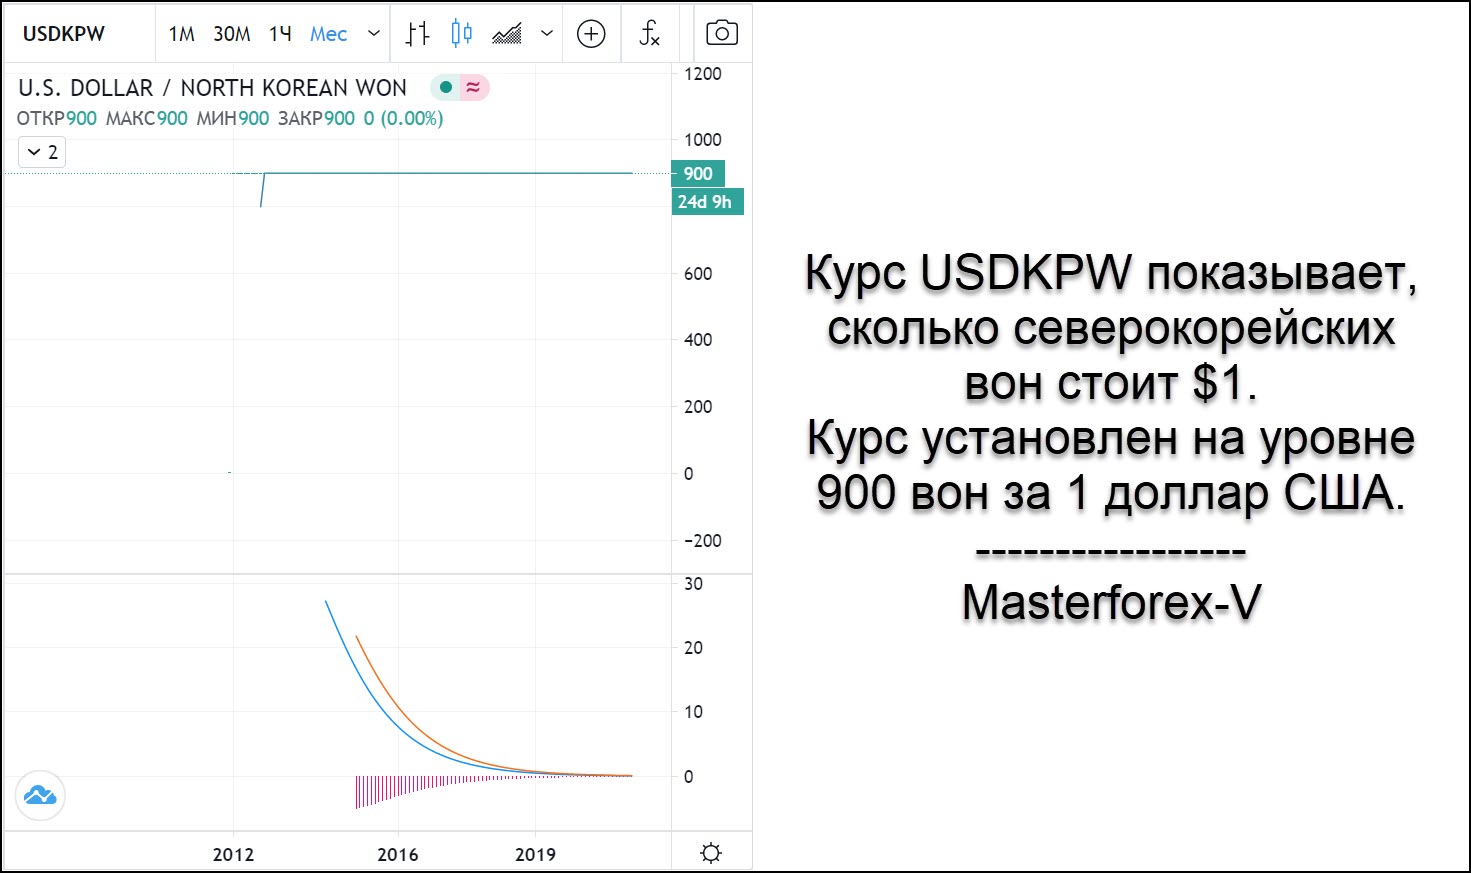
Task: Open the indicators fx icon
Action: (x=650, y=34)
